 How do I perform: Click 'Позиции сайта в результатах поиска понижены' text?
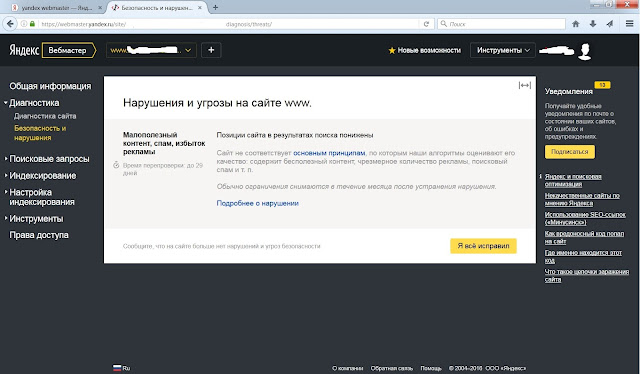(295, 135)
